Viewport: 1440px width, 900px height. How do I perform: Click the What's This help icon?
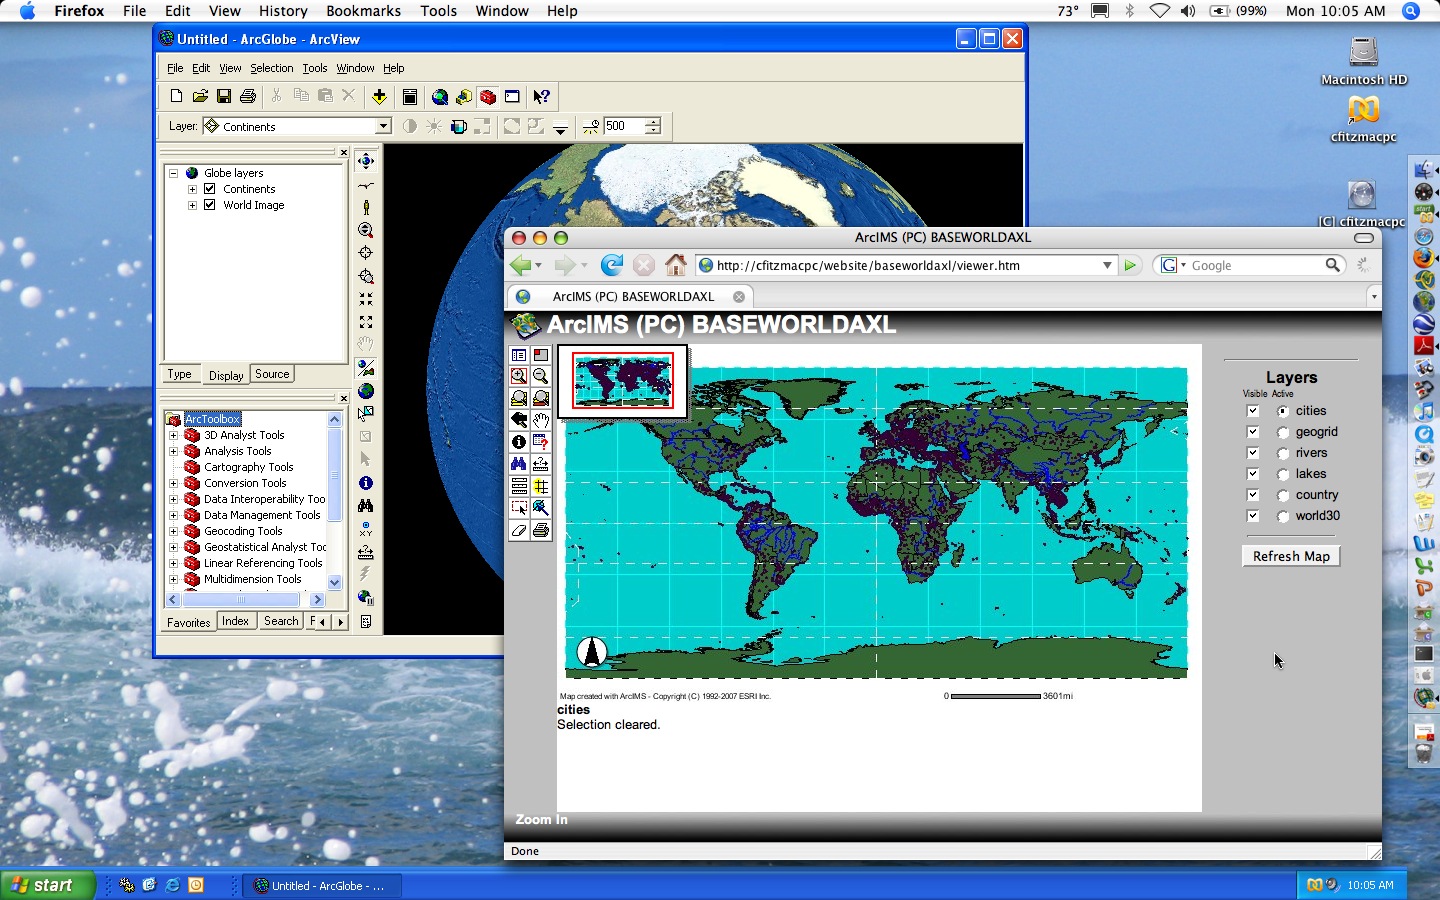(541, 96)
